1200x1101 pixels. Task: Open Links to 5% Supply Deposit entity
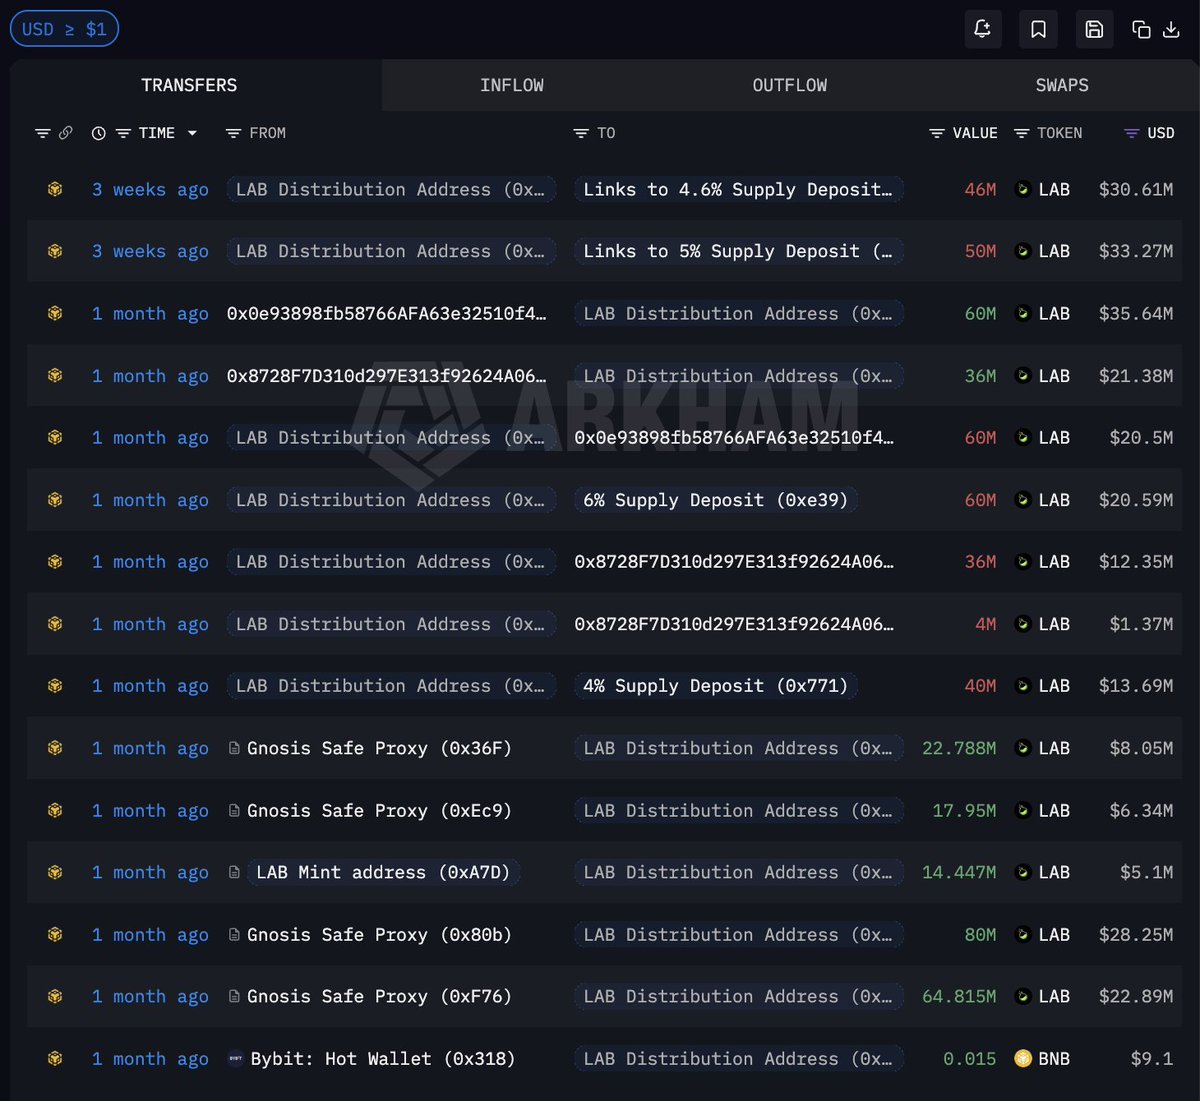738,251
